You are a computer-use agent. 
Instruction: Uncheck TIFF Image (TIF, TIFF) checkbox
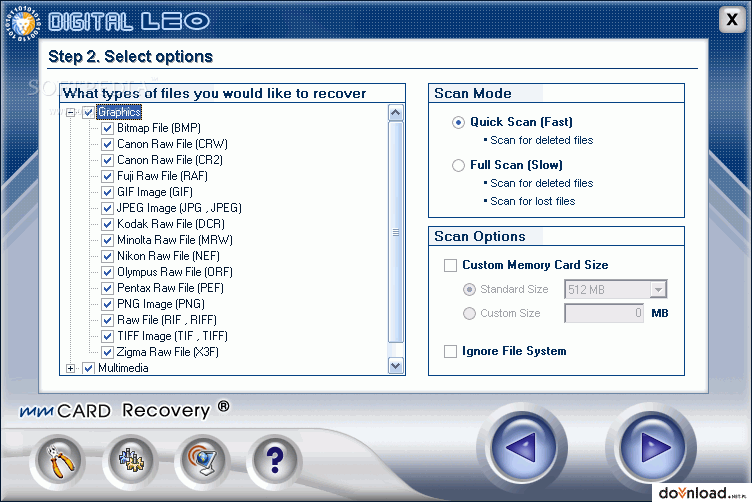pyautogui.click(x=107, y=336)
